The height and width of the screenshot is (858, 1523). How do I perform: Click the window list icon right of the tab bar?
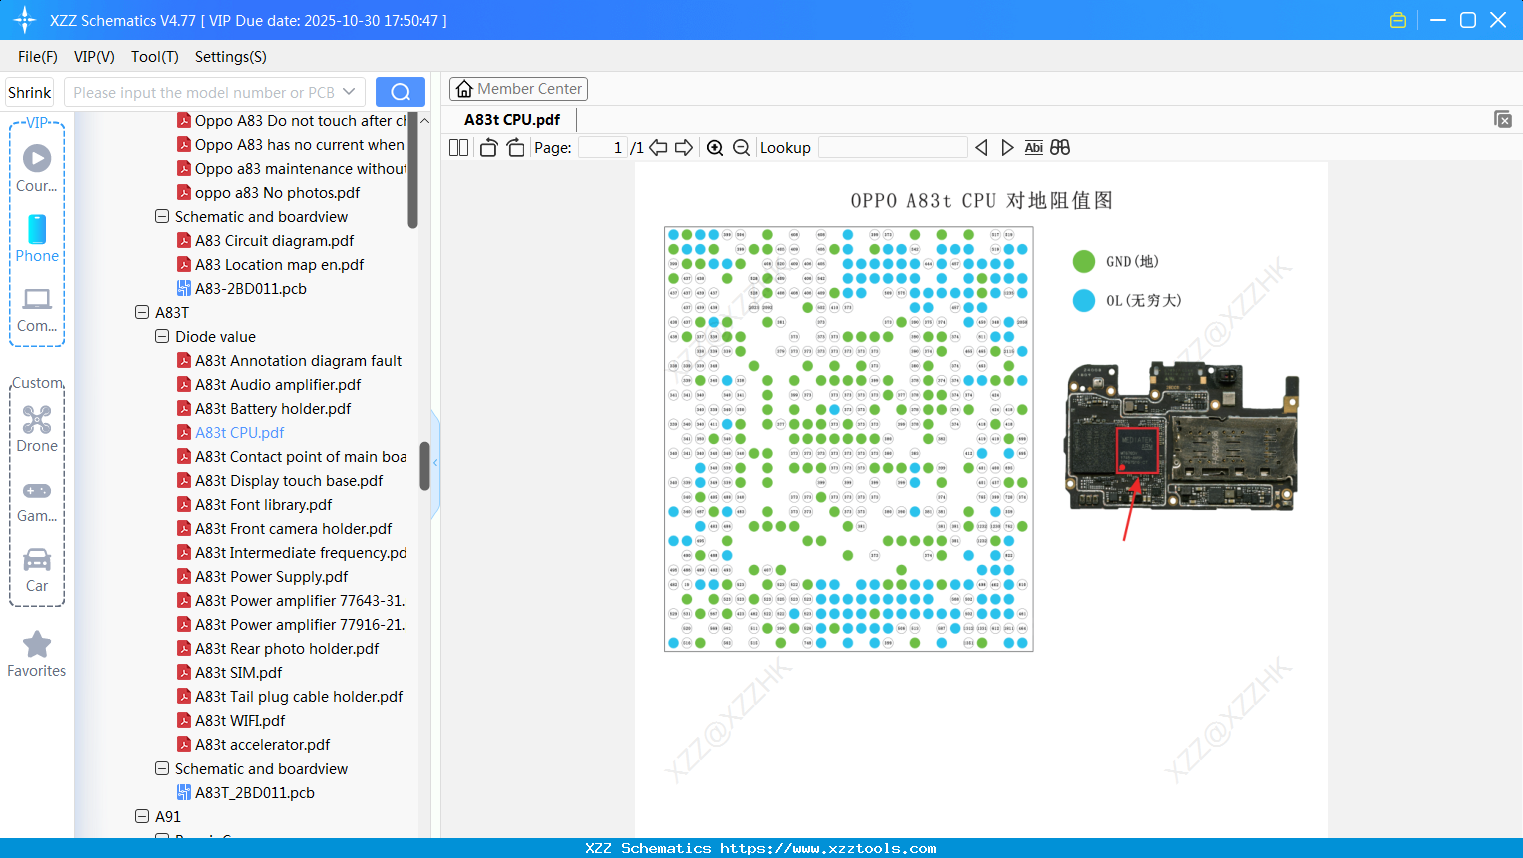pos(1503,119)
